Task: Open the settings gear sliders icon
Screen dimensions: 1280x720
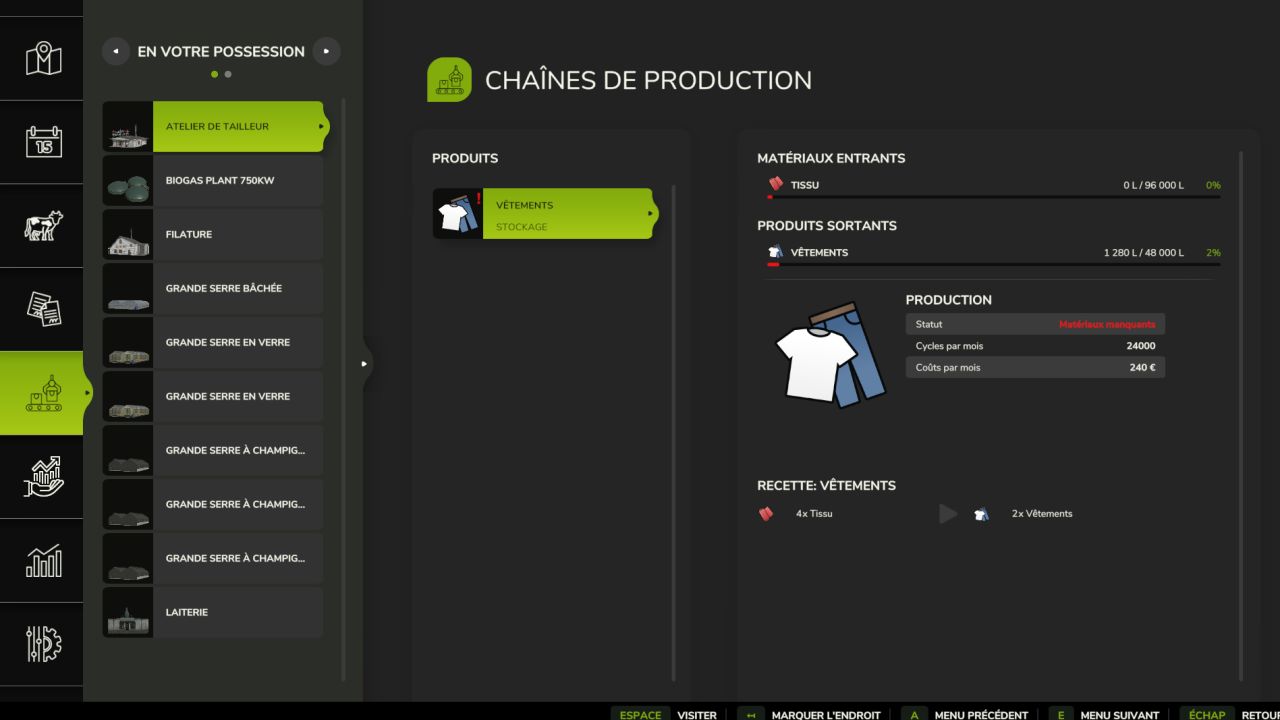Action: pyautogui.click(x=43, y=644)
